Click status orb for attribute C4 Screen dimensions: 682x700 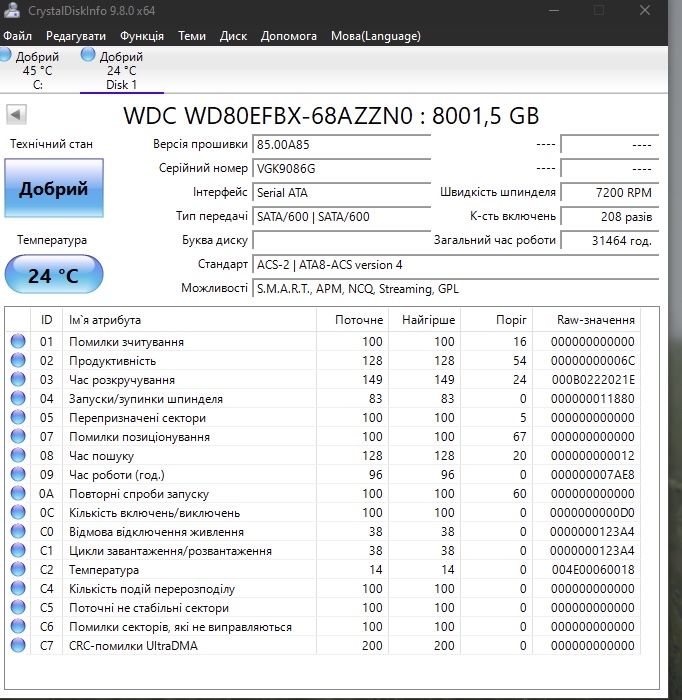pos(18,588)
